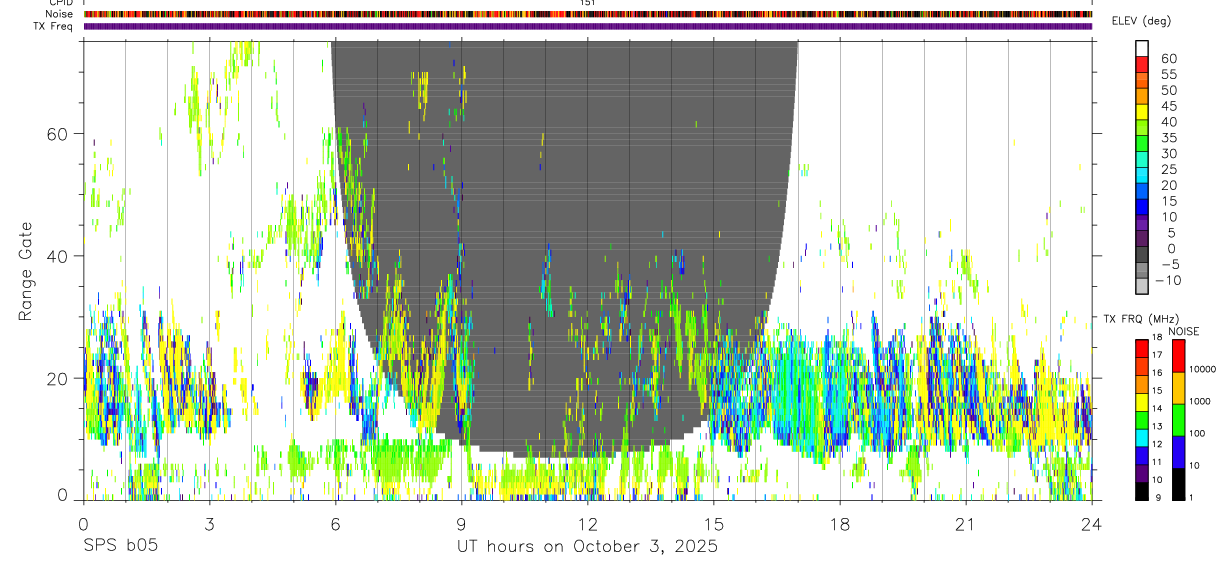The height and width of the screenshot is (567, 1228).
Task: Click the '151' CPID value at top
Action: 588,3
